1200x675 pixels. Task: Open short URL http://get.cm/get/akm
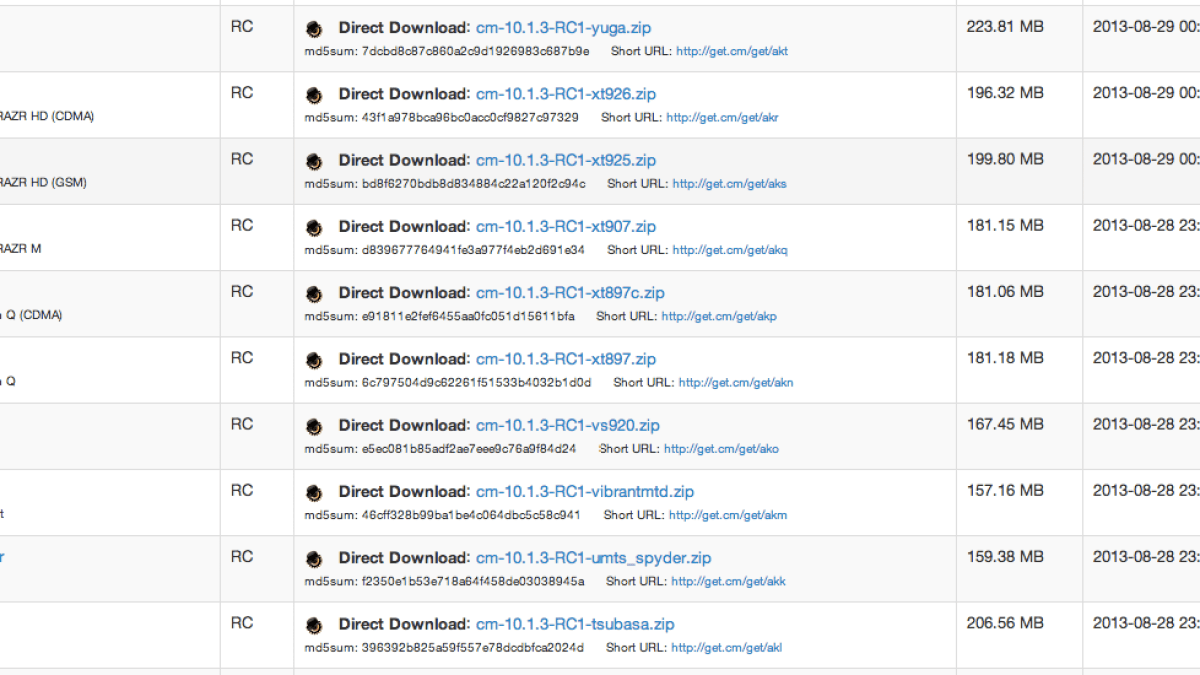[x=728, y=515]
